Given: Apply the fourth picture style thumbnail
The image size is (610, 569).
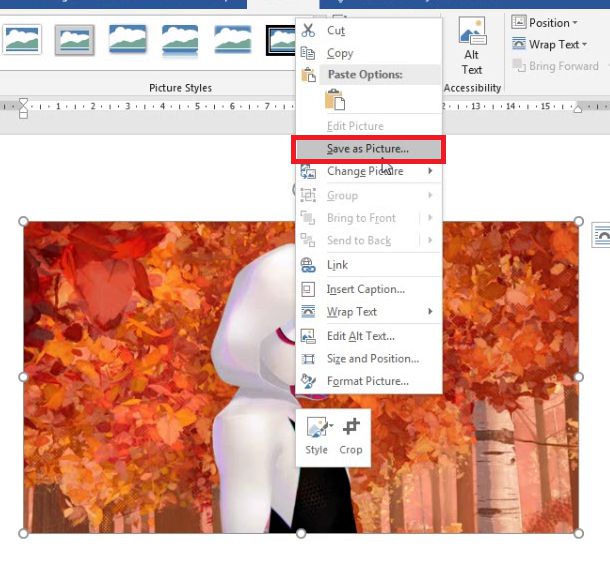Looking at the screenshot, I should point(180,40).
